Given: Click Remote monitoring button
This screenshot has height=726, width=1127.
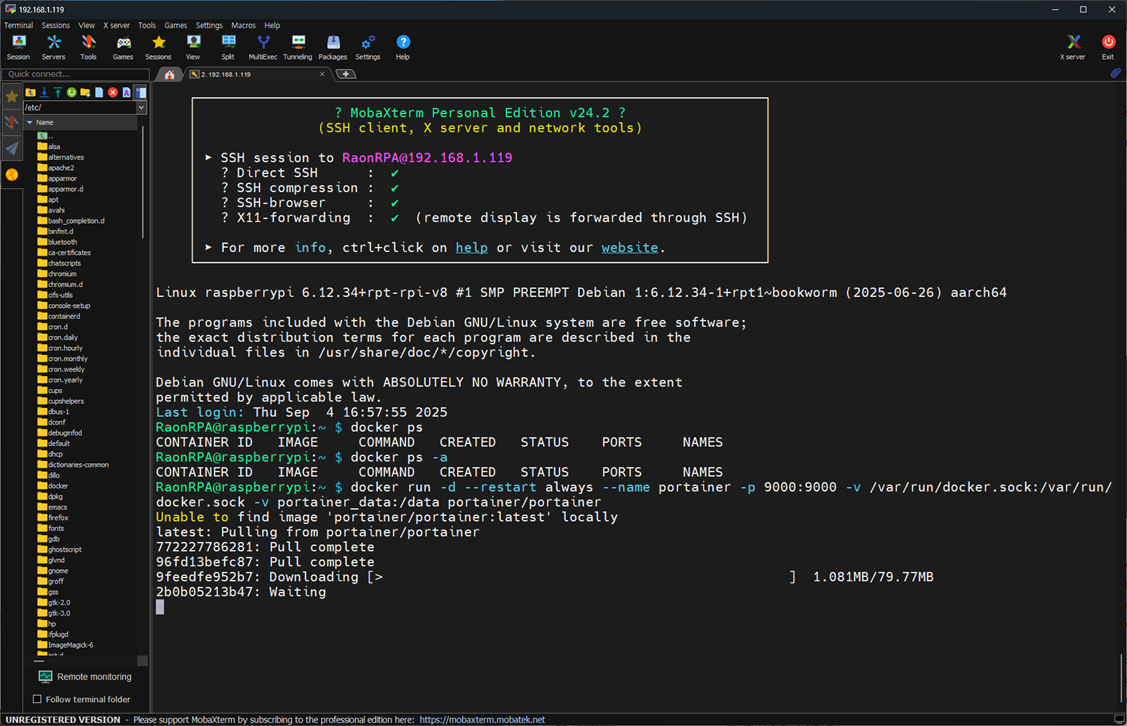Looking at the screenshot, I should pyautogui.click(x=85, y=676).
